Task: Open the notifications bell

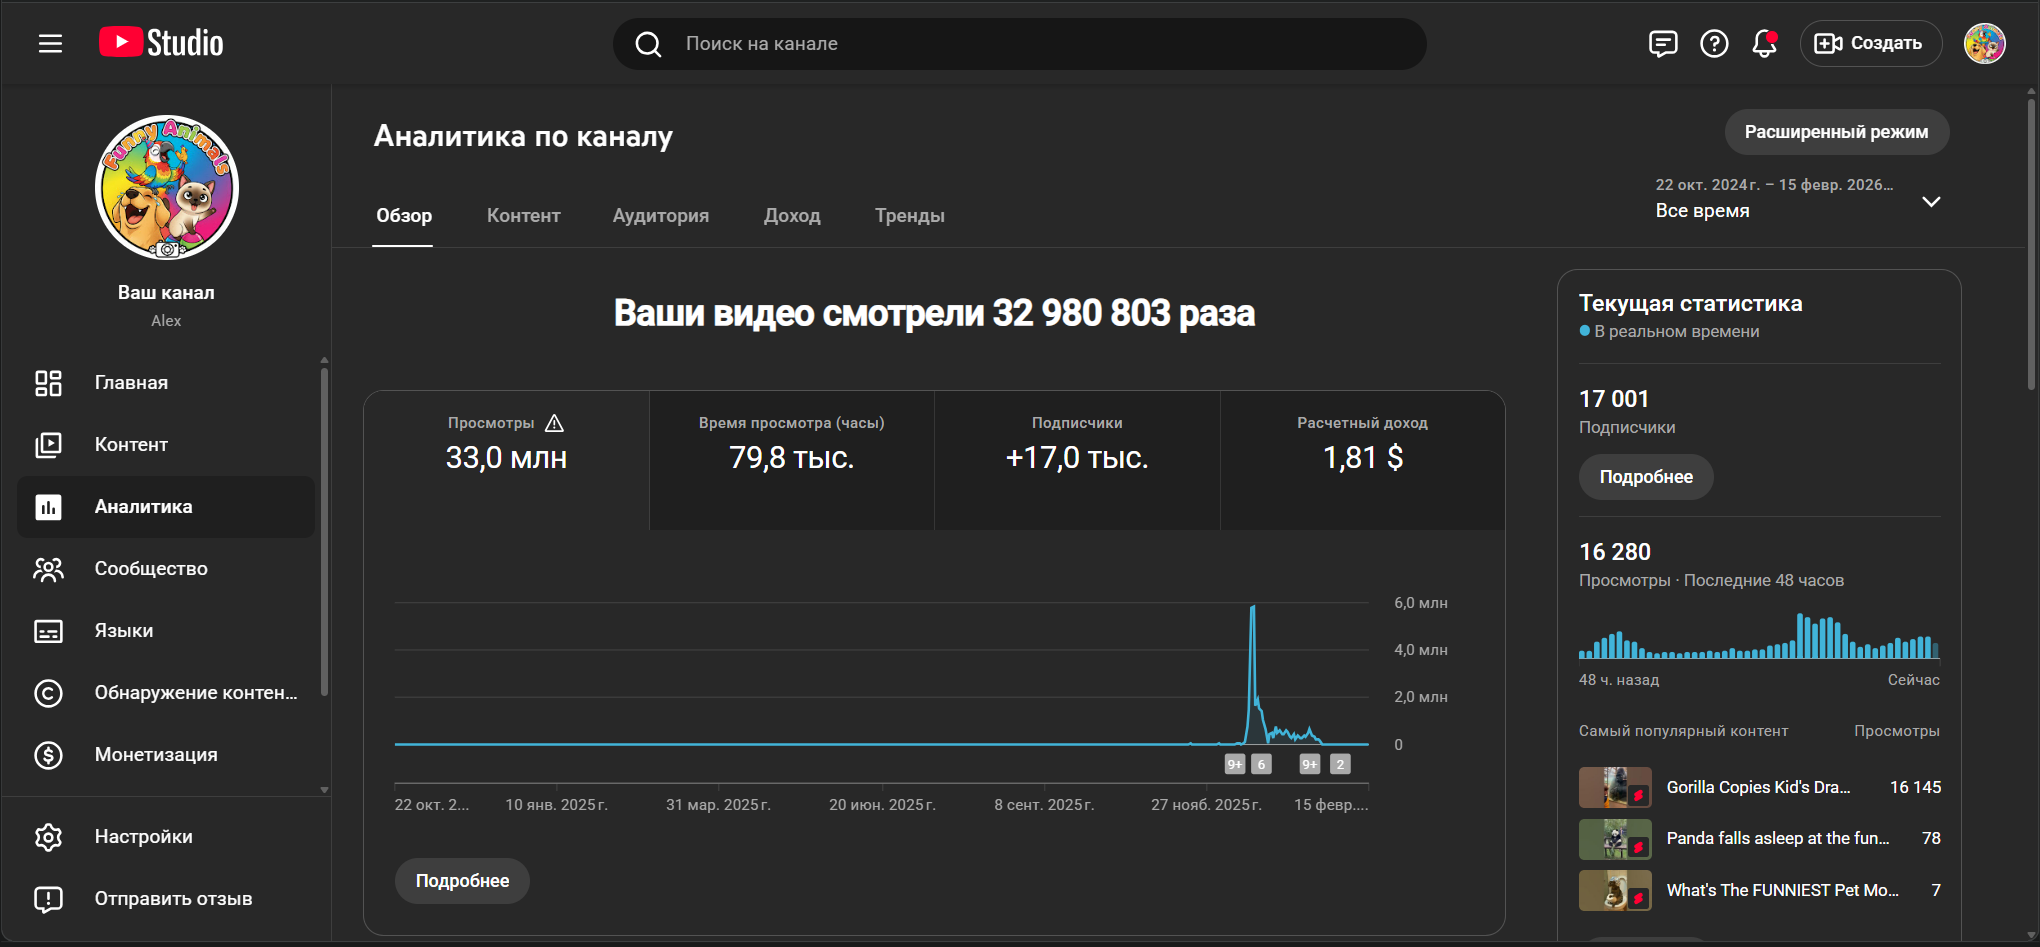Action: coord(1765,43)
